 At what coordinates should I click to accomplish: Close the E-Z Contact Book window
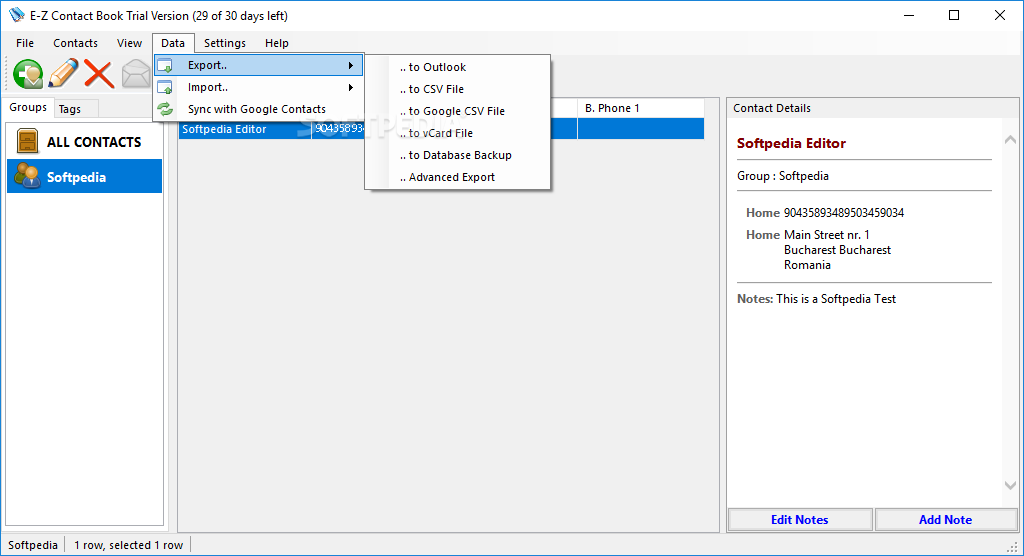tap(1000, 16)
